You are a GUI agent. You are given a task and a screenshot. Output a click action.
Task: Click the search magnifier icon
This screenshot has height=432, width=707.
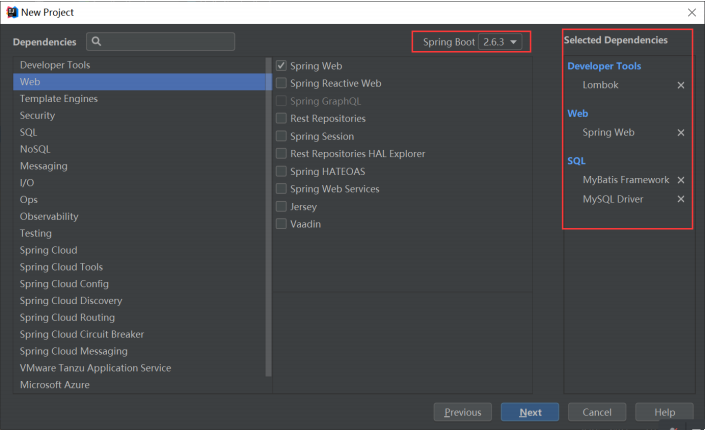click(x=96, y=41)
